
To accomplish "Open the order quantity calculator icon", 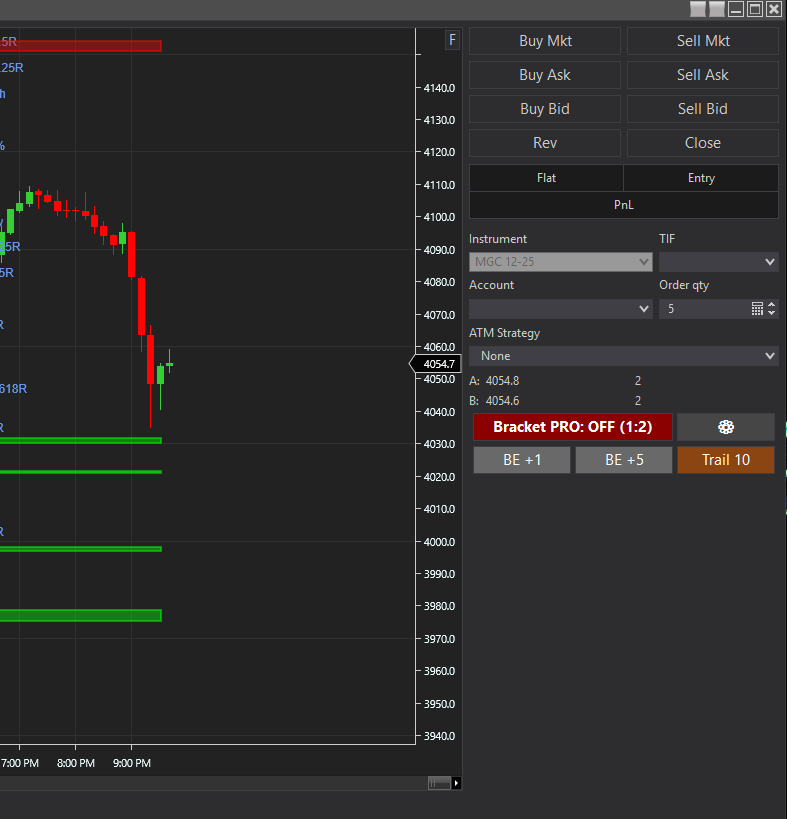I will (757, 309).
